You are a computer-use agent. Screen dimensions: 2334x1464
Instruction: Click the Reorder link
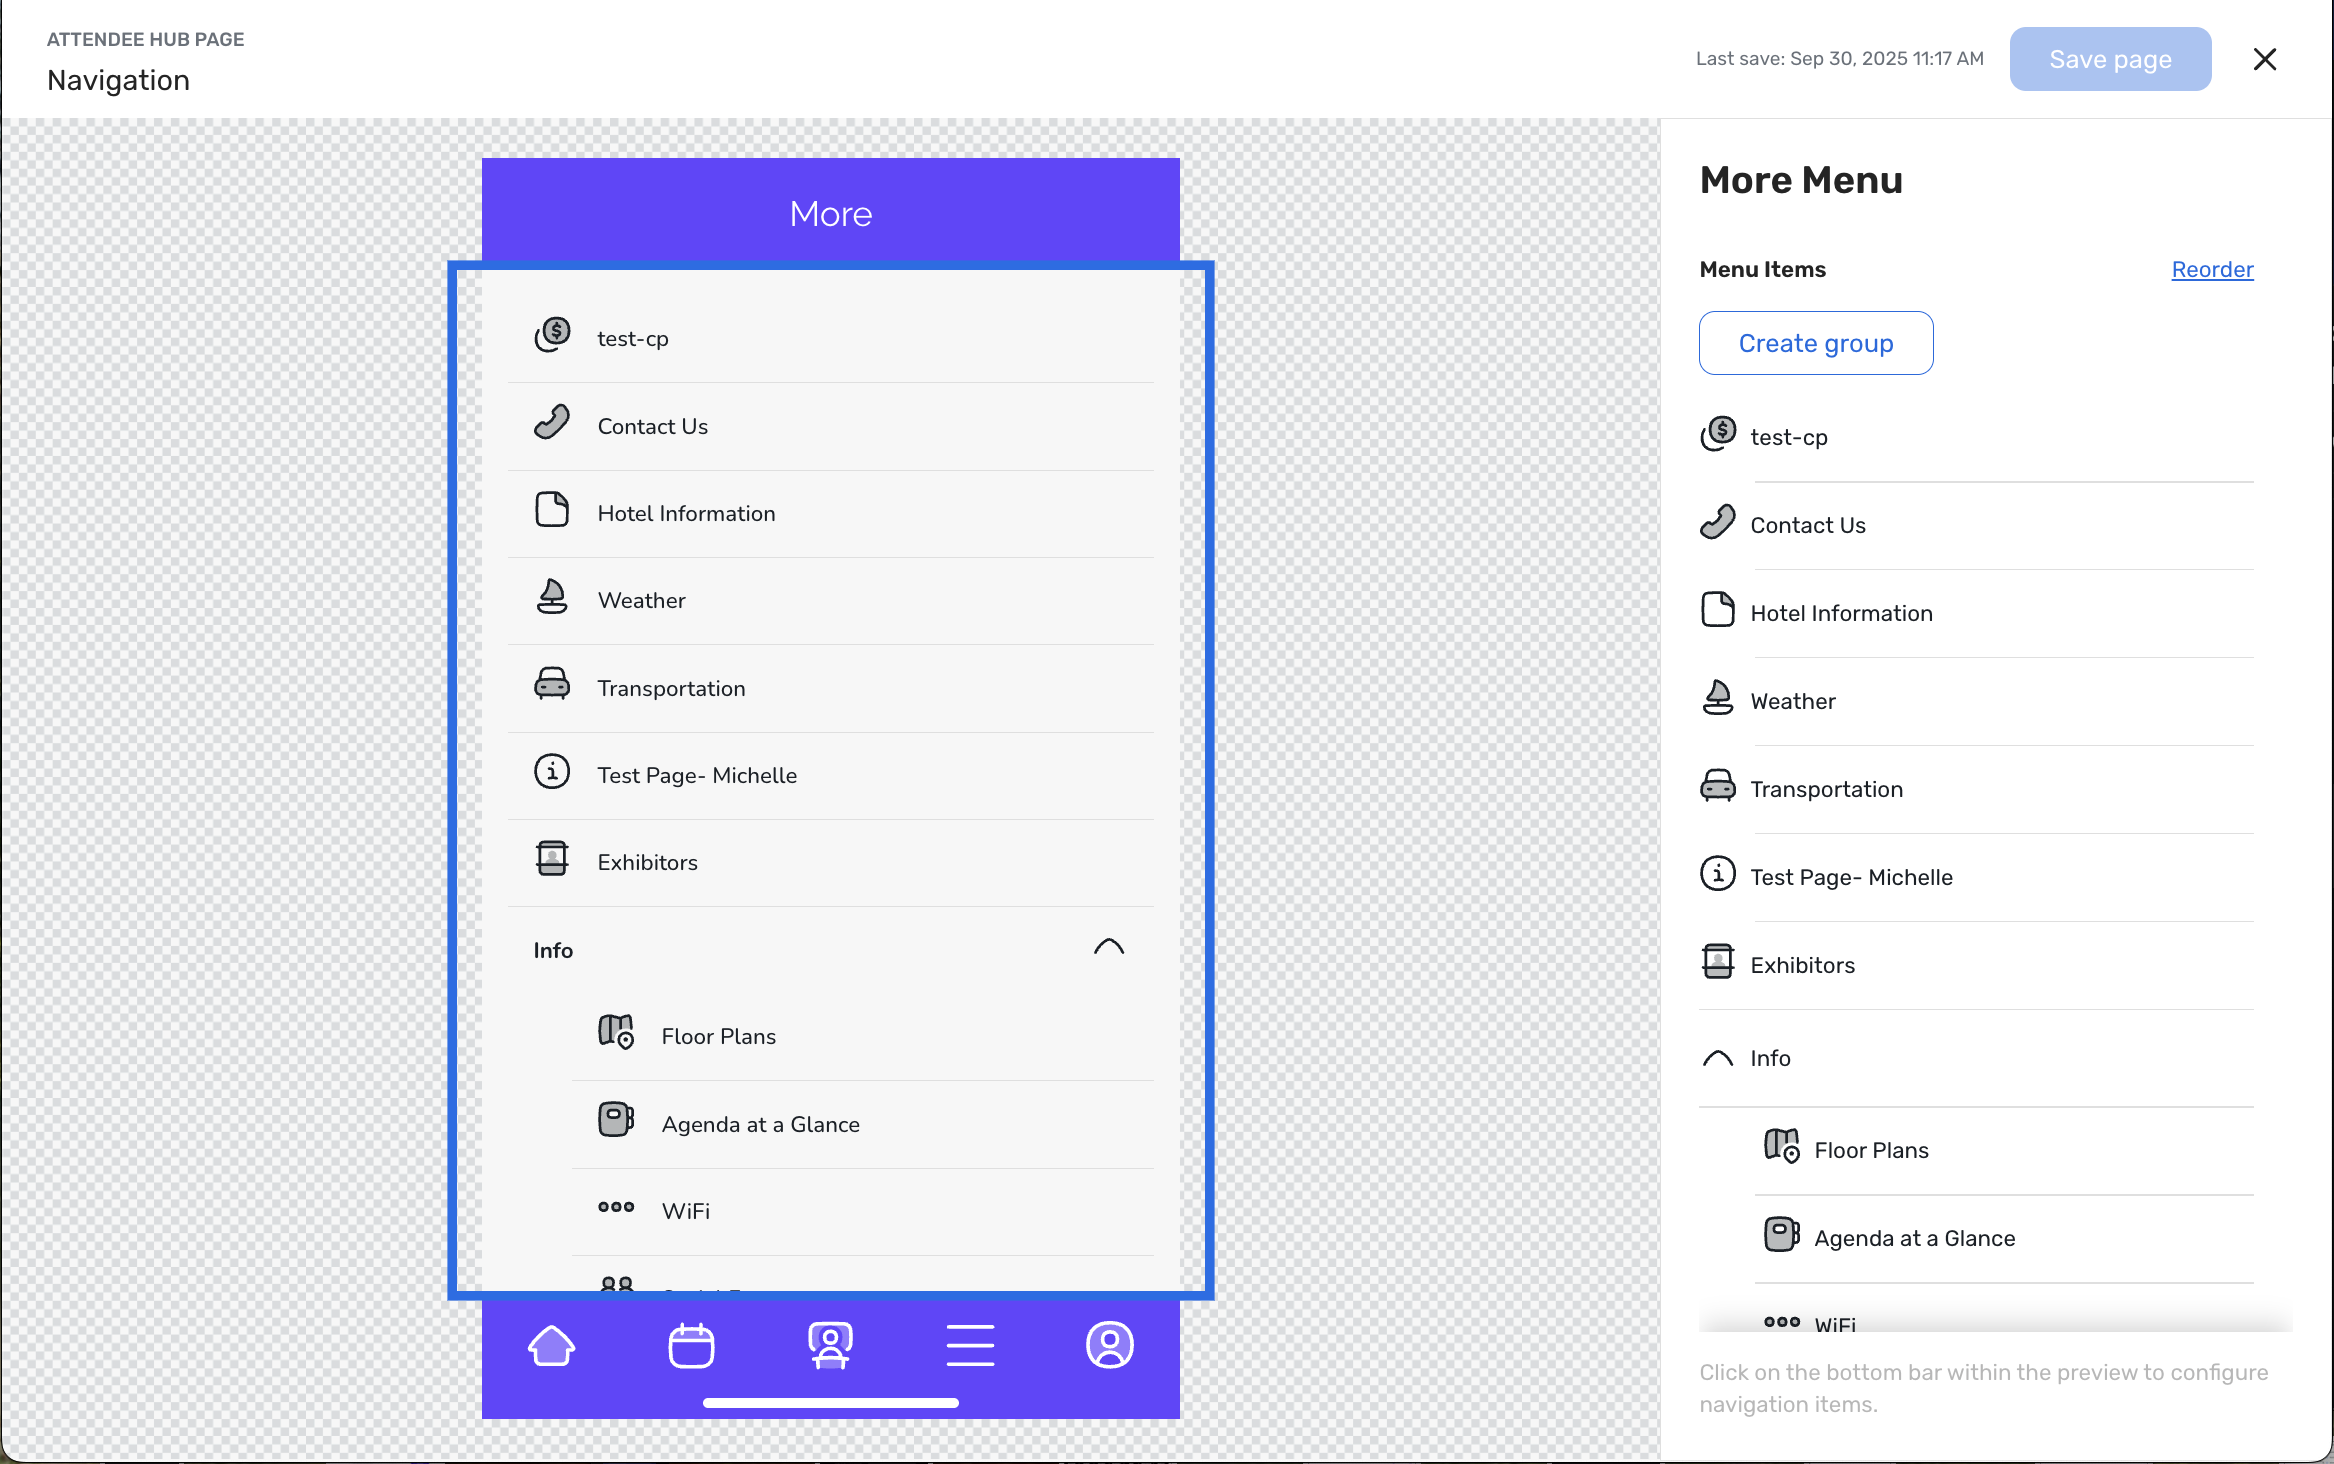[x=2212, y=269]
